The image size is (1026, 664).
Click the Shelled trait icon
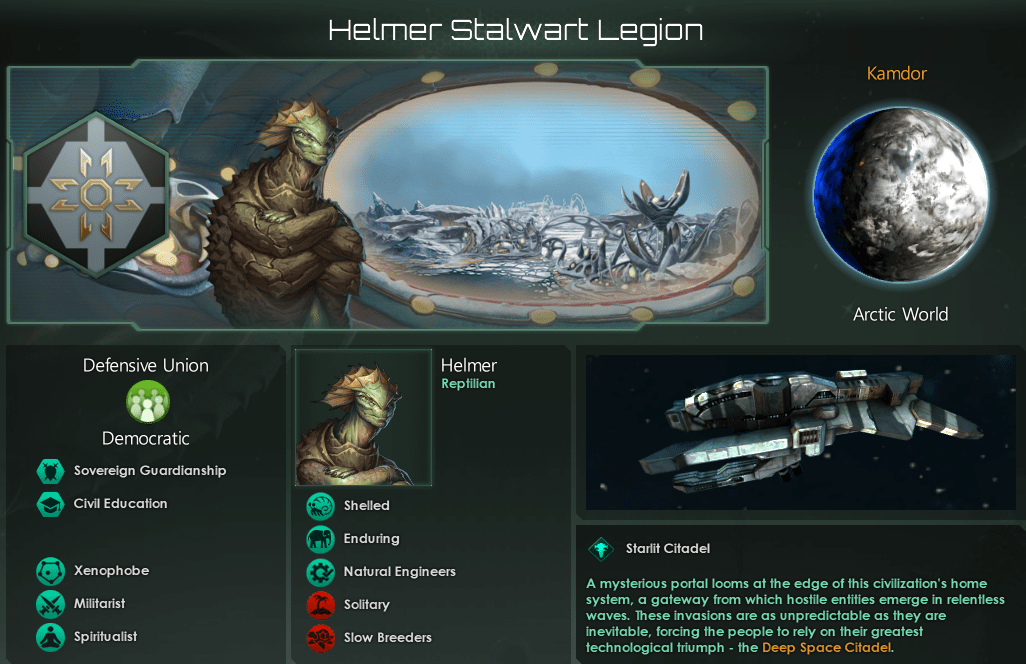click(x=321, y=506)
